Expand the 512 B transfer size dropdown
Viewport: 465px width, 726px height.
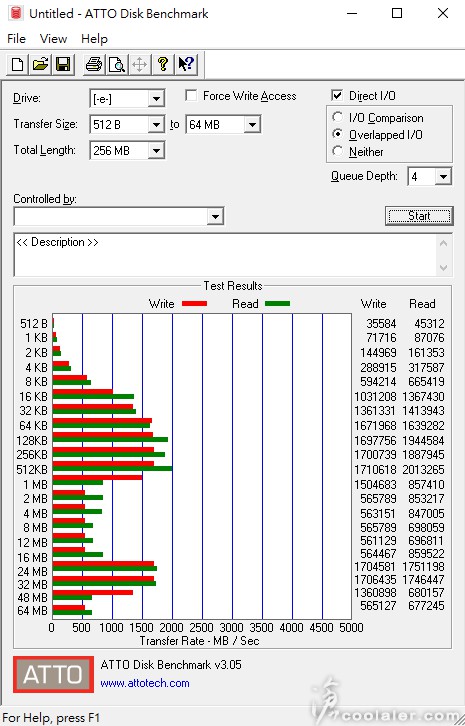tap(157, 125)
